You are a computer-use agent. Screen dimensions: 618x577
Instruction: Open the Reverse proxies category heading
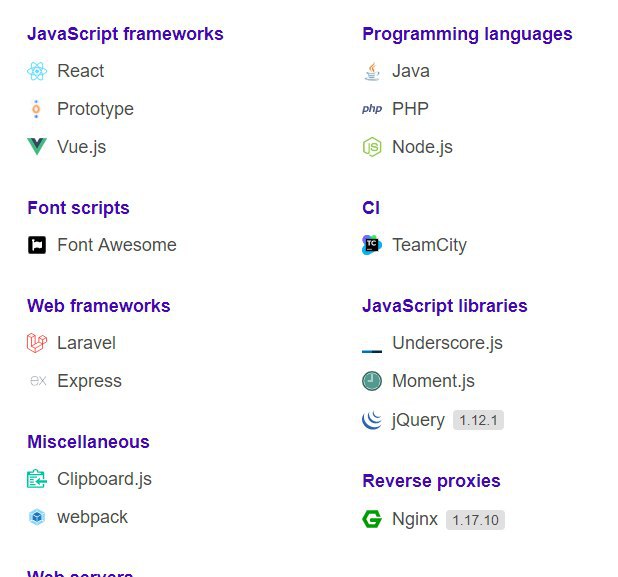[432, 481]
